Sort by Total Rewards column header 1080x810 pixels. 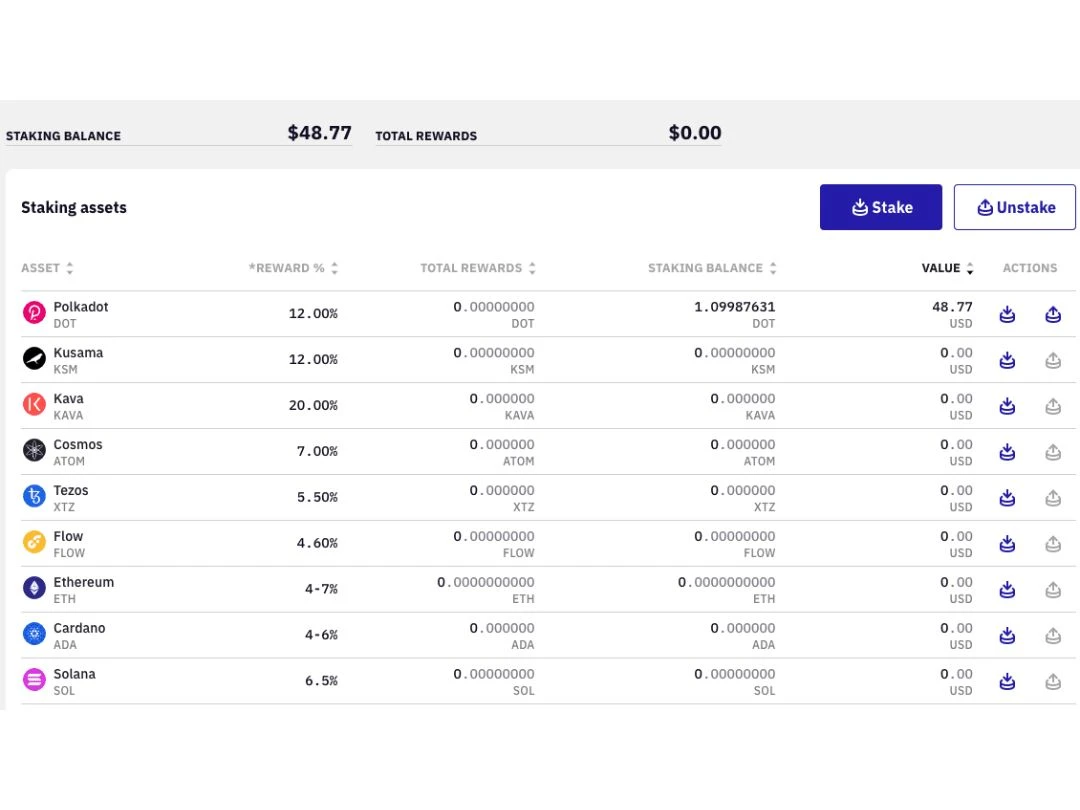click(x=478, y=268)
